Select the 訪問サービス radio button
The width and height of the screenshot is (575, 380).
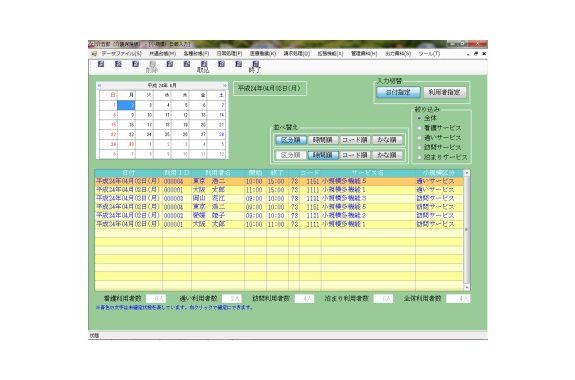(419, 147)
